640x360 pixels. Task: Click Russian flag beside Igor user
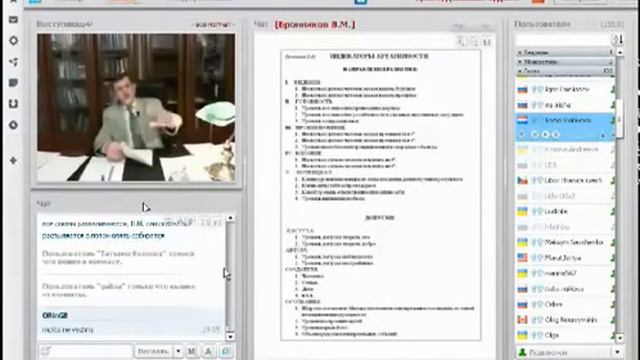522,90
